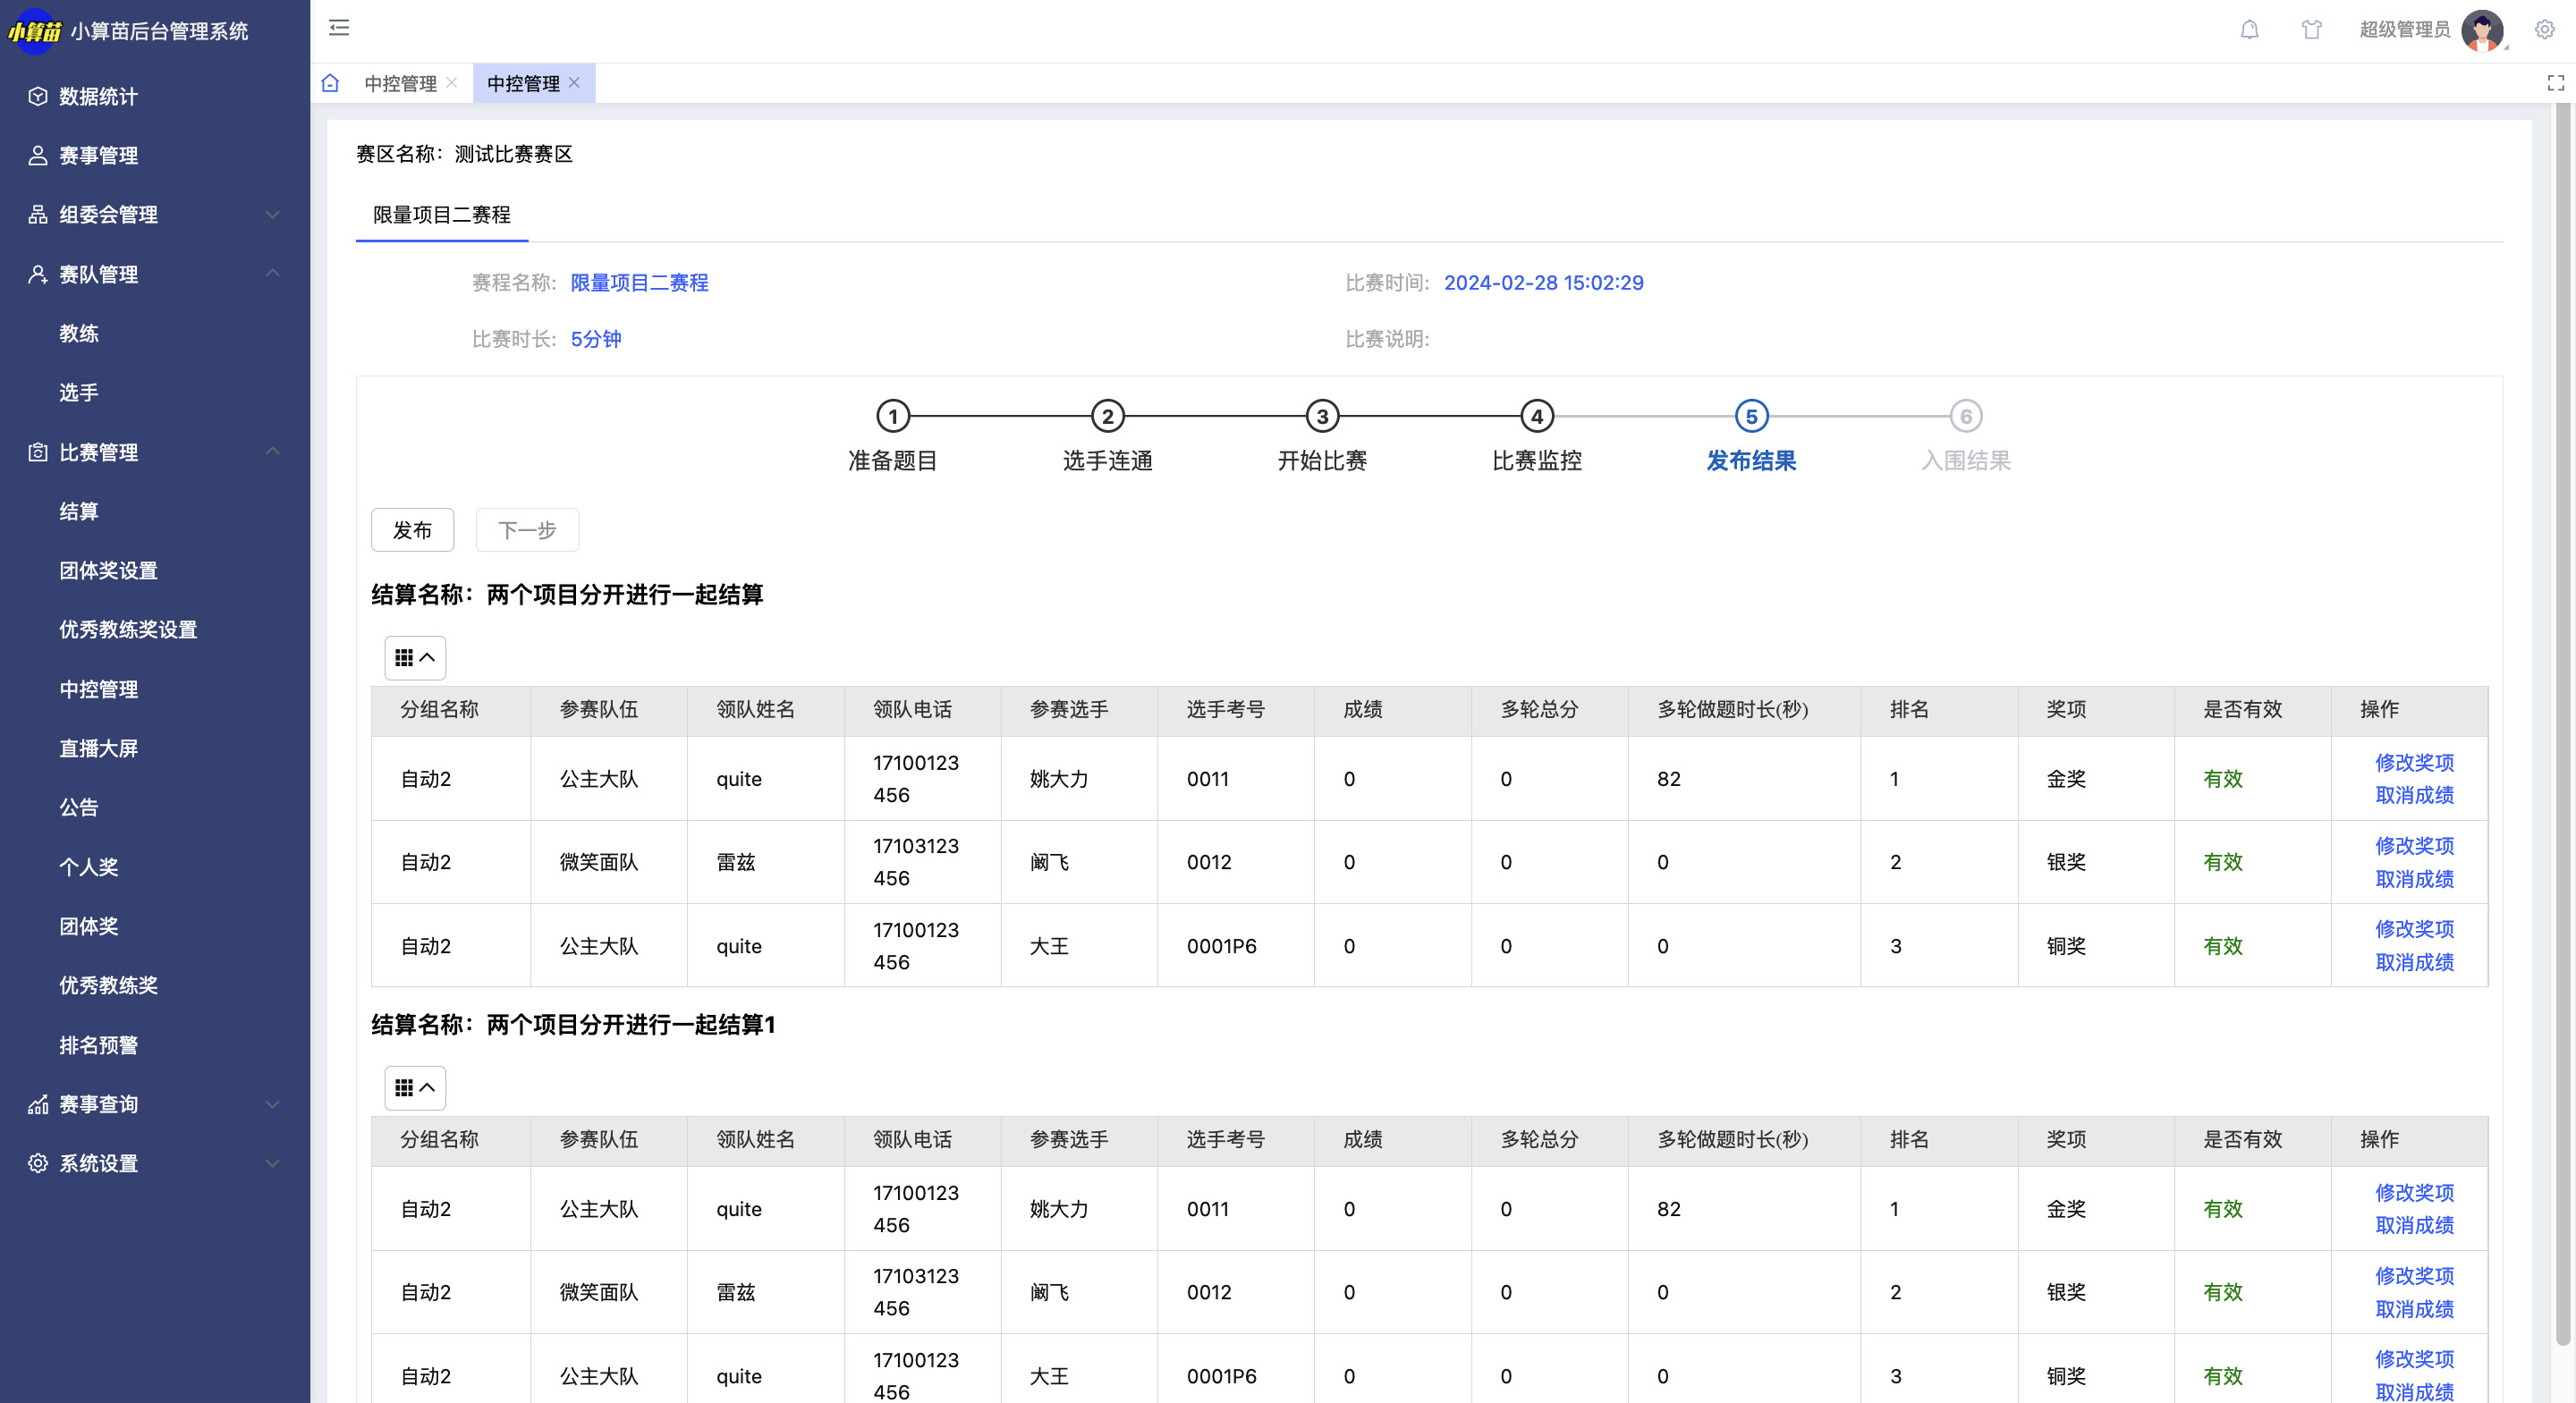Collapse 赛队管理 menu
Viewport: 2576px width, 1403px height.
(x=155, y=274)
